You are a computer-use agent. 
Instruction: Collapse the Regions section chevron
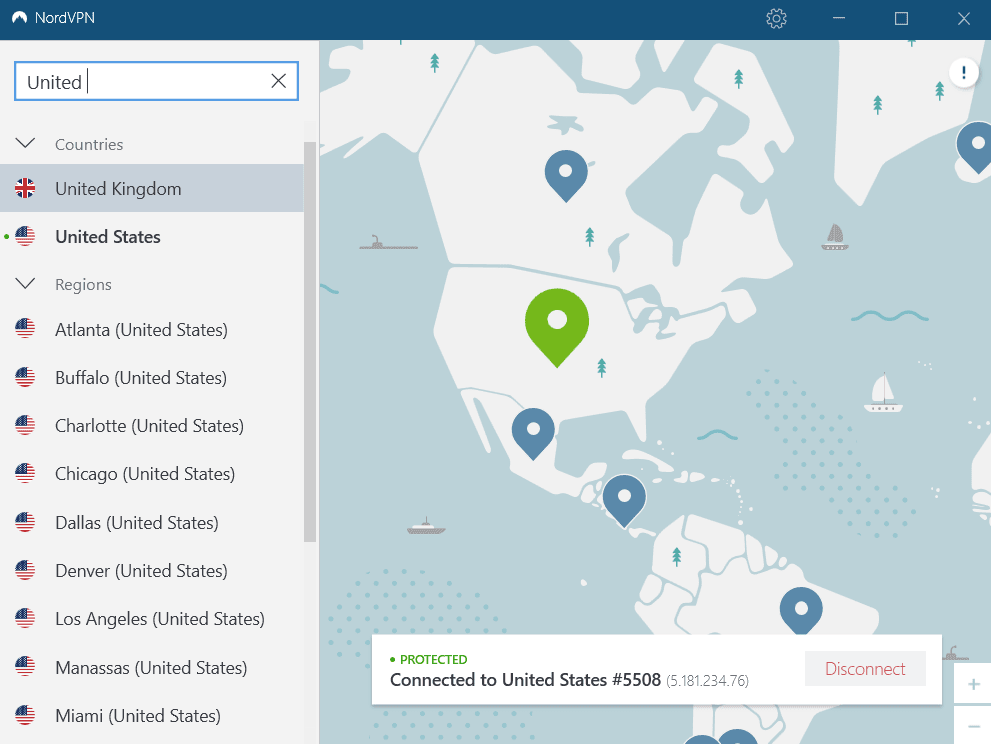tap(25, 283)
